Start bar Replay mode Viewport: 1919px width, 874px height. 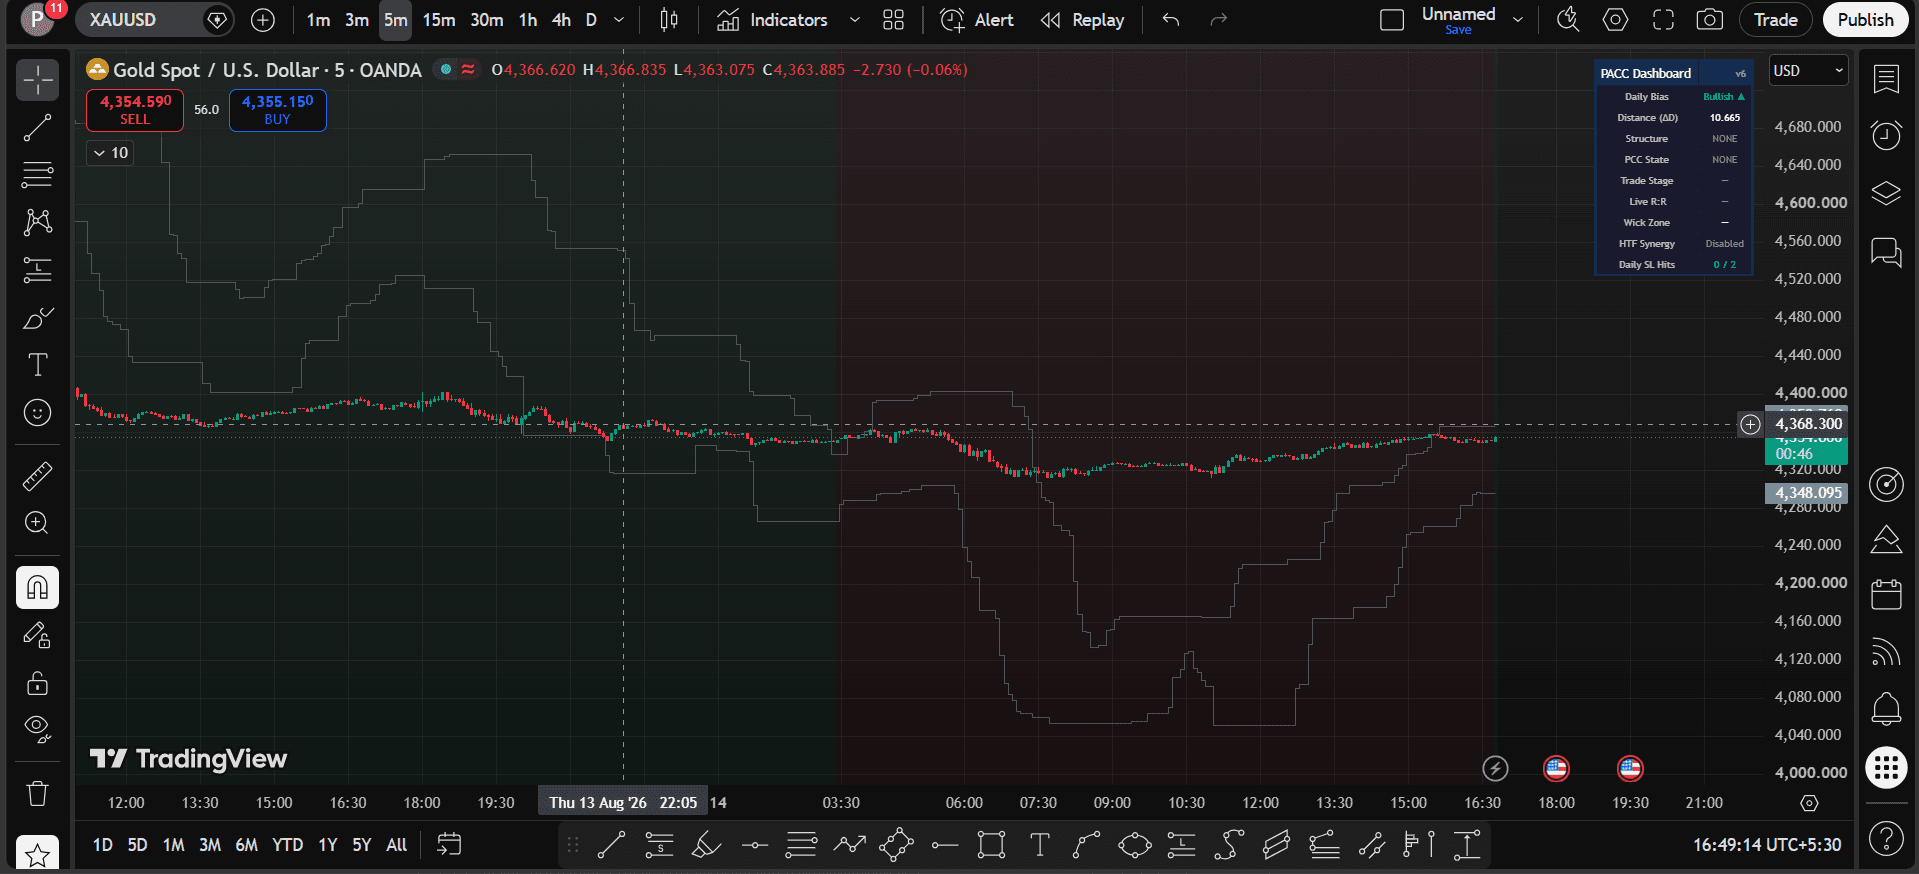1082,20
